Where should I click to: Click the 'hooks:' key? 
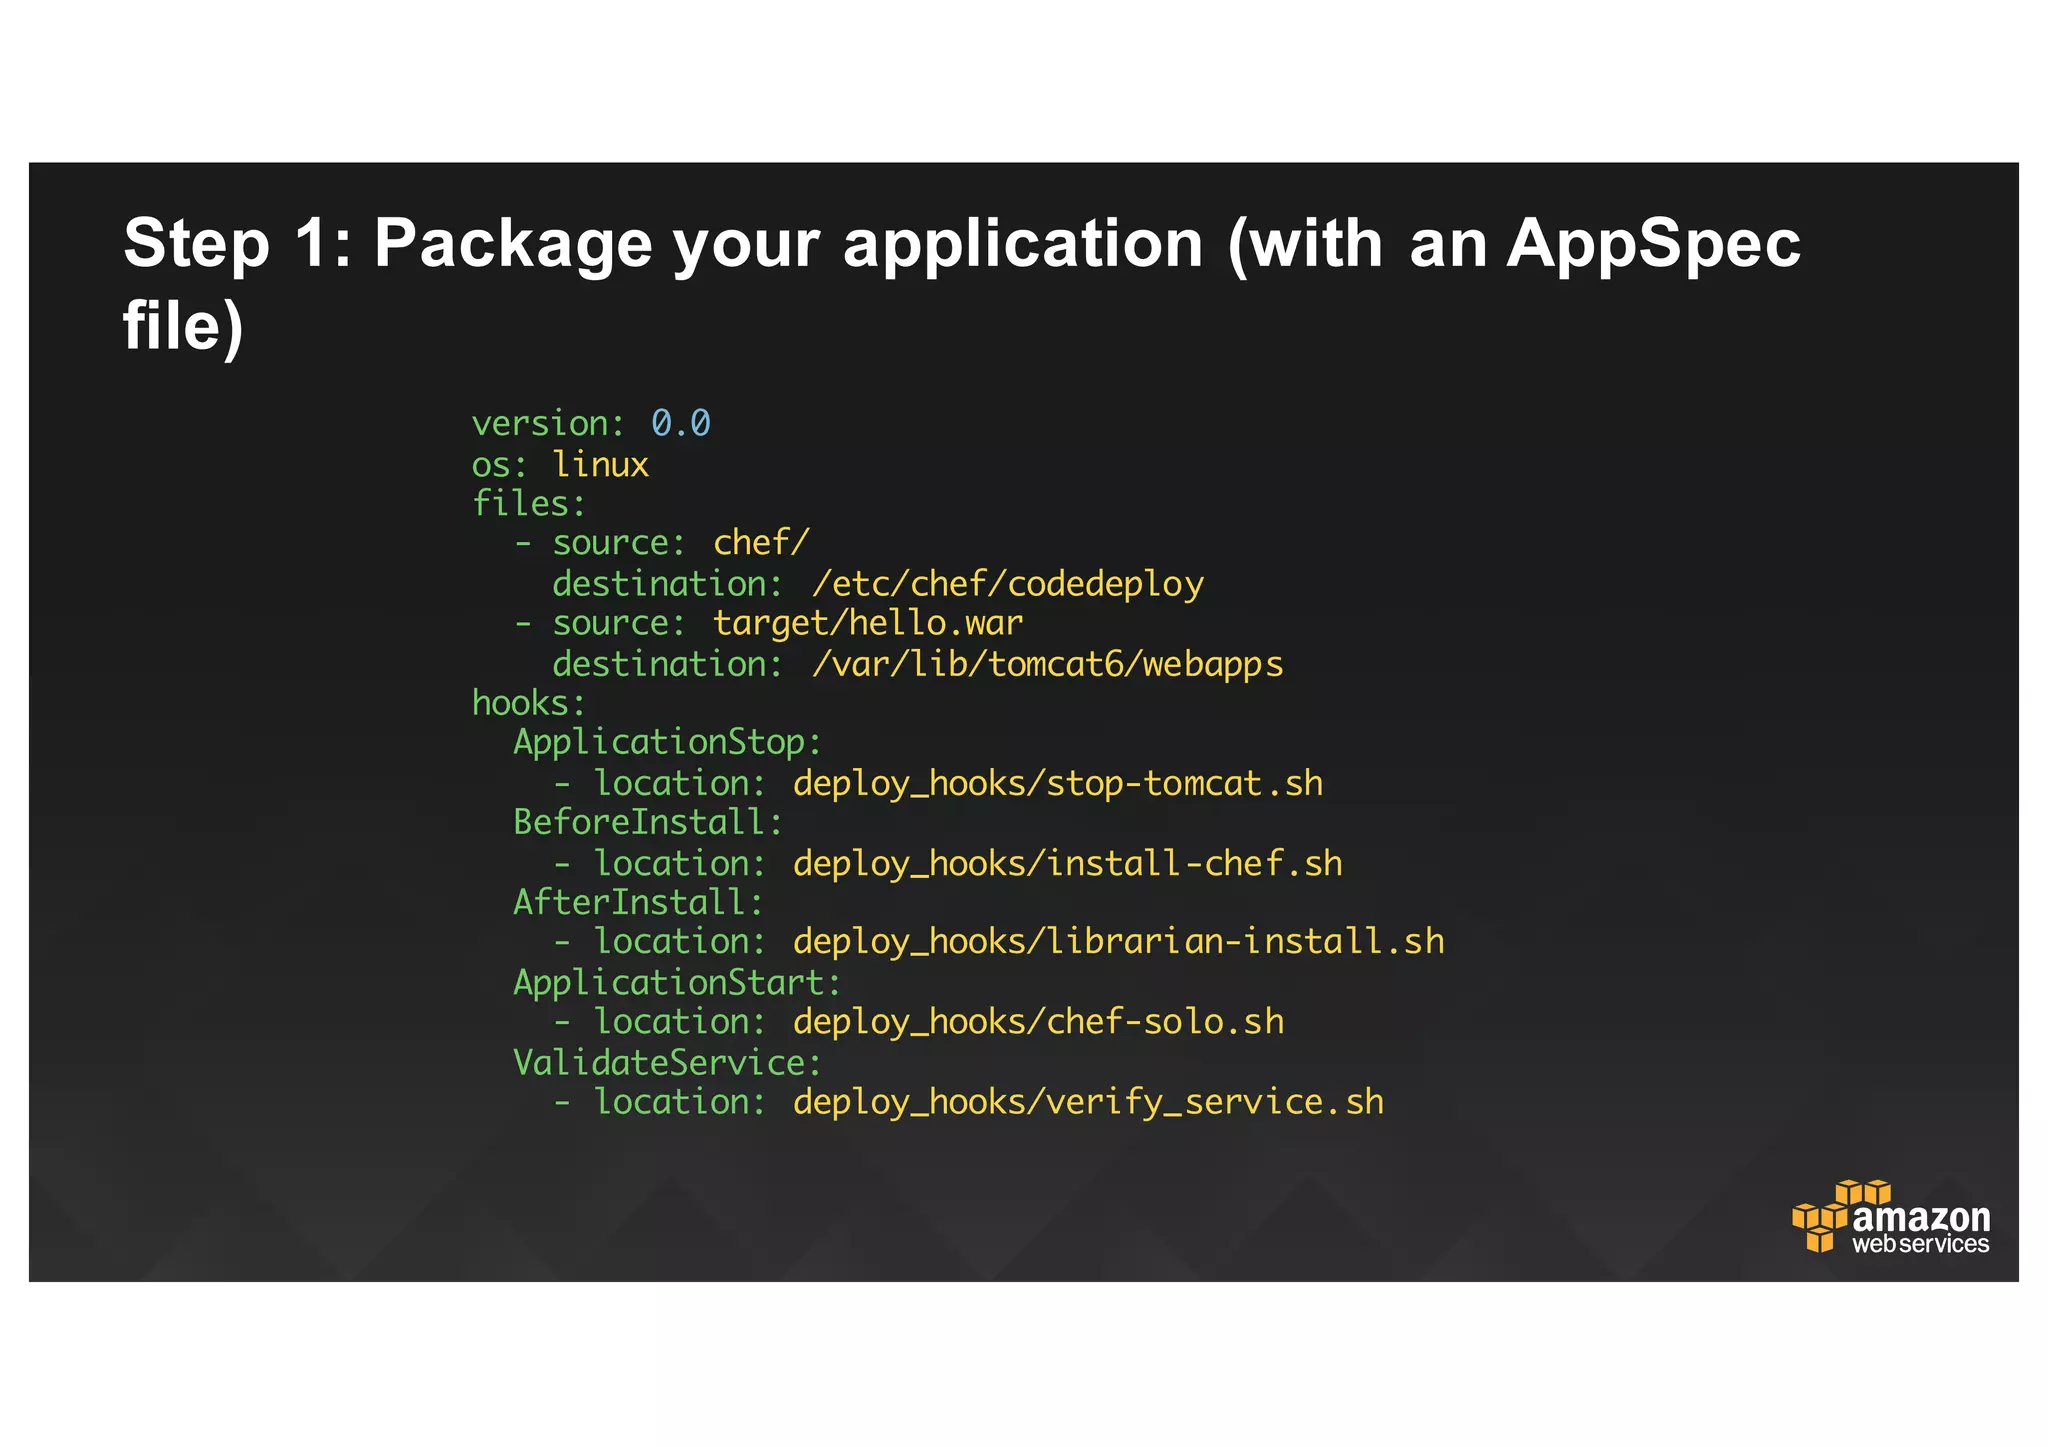click(528, 703)
